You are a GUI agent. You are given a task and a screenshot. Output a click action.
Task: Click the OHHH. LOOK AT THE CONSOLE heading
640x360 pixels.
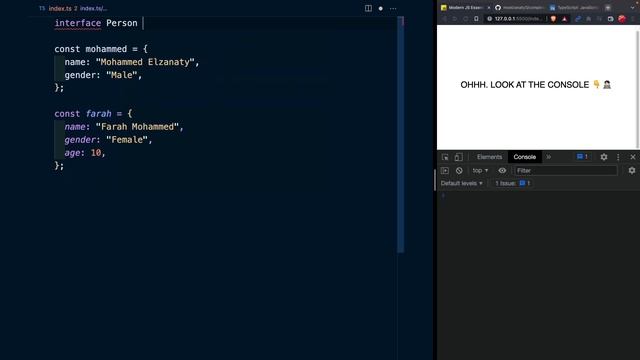pos(536,85)
